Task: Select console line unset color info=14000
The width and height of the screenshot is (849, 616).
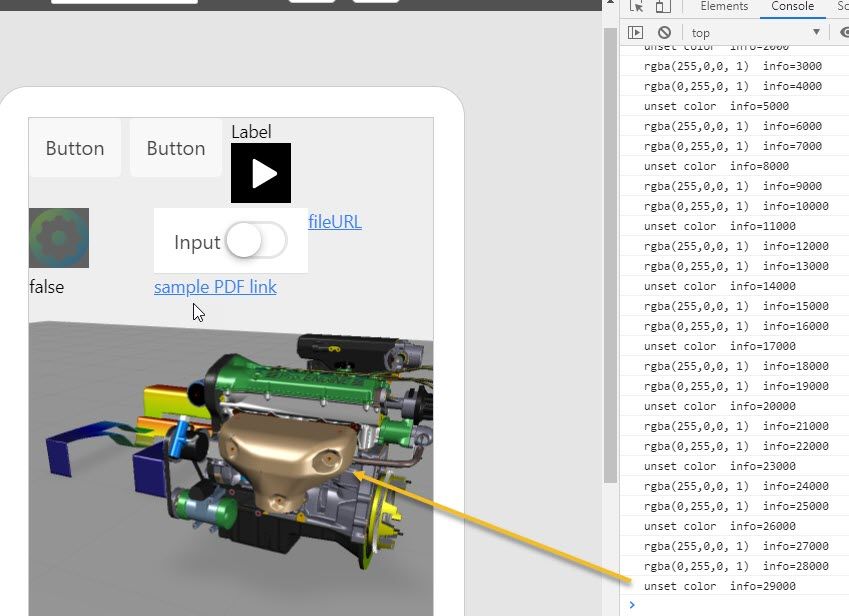Action: click(x=733, y=286)
